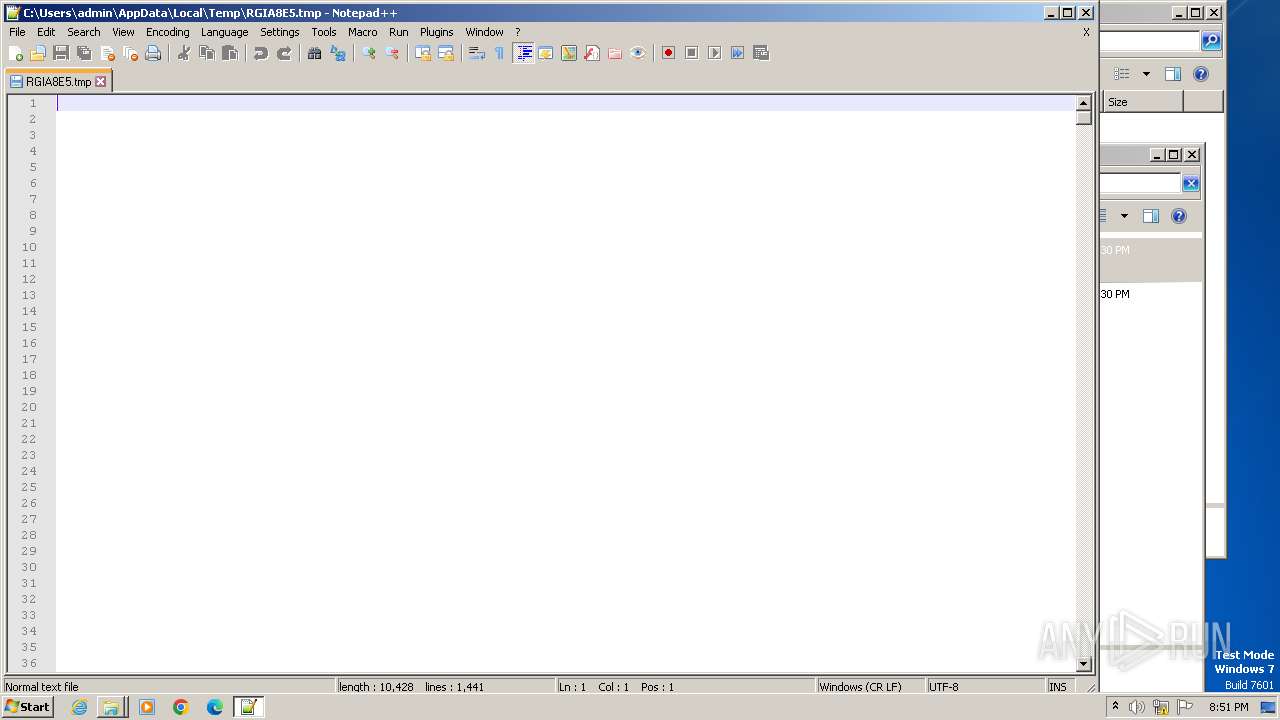Open the view options dropdown arrow in back Explorer window

1146,74
